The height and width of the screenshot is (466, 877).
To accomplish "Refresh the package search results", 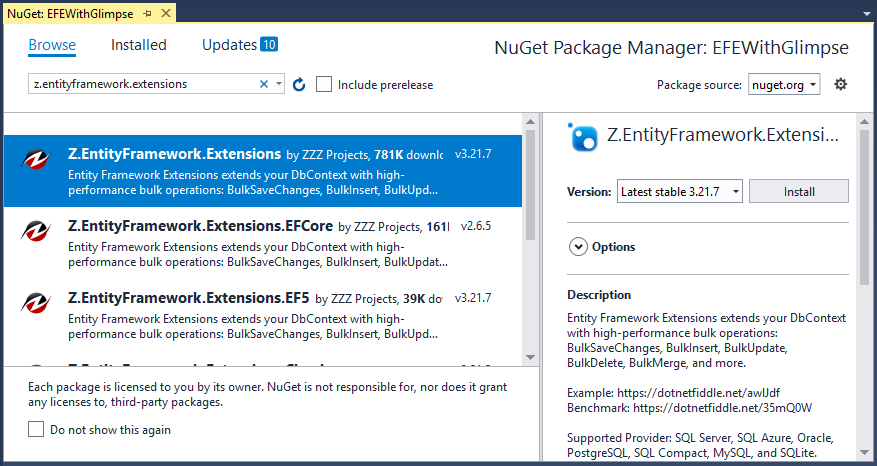I will pyautogui.click(x=299, y=84).
